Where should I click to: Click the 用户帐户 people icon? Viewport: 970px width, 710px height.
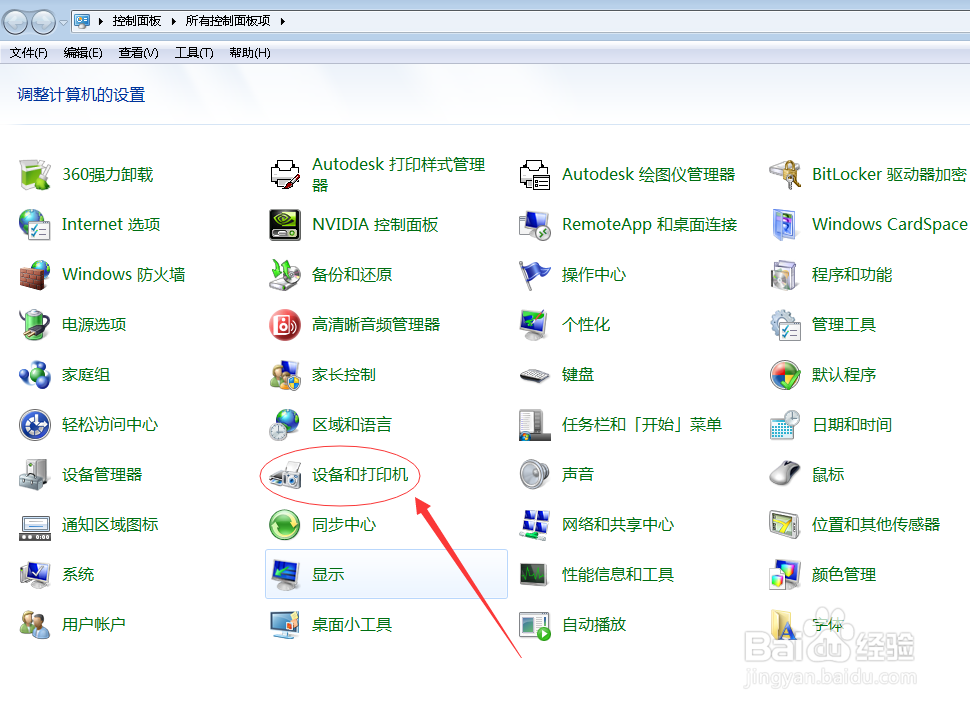click(35, 625)
